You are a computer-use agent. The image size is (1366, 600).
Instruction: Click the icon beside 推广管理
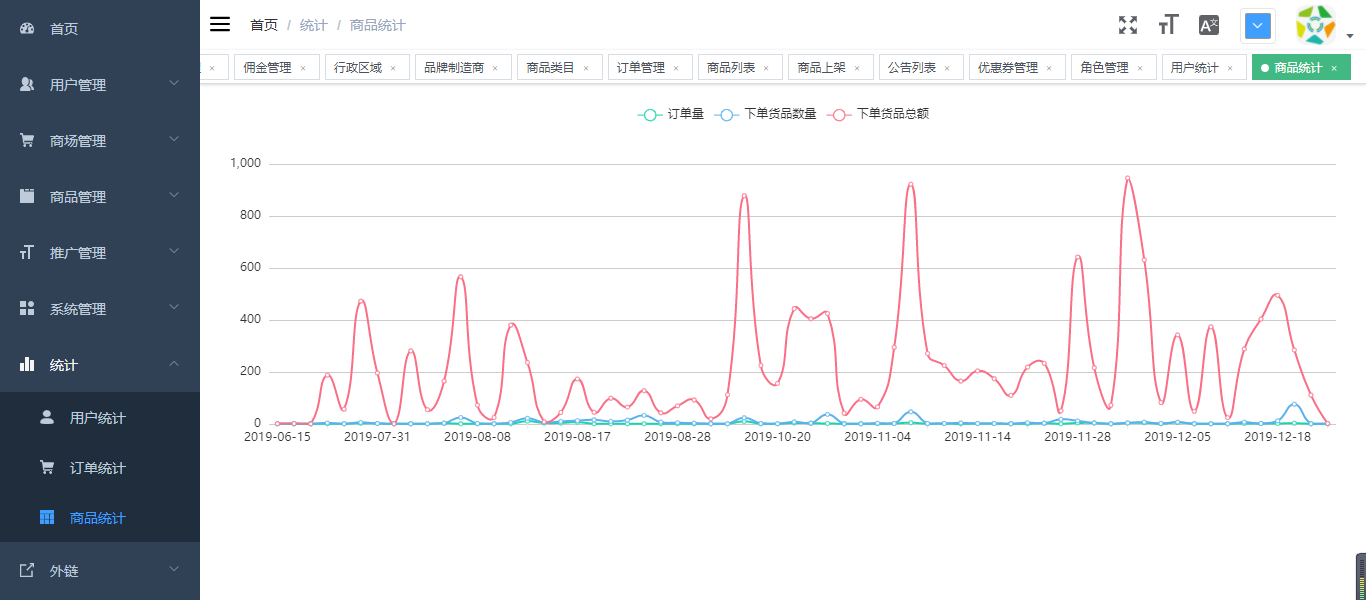pos(27,253)
